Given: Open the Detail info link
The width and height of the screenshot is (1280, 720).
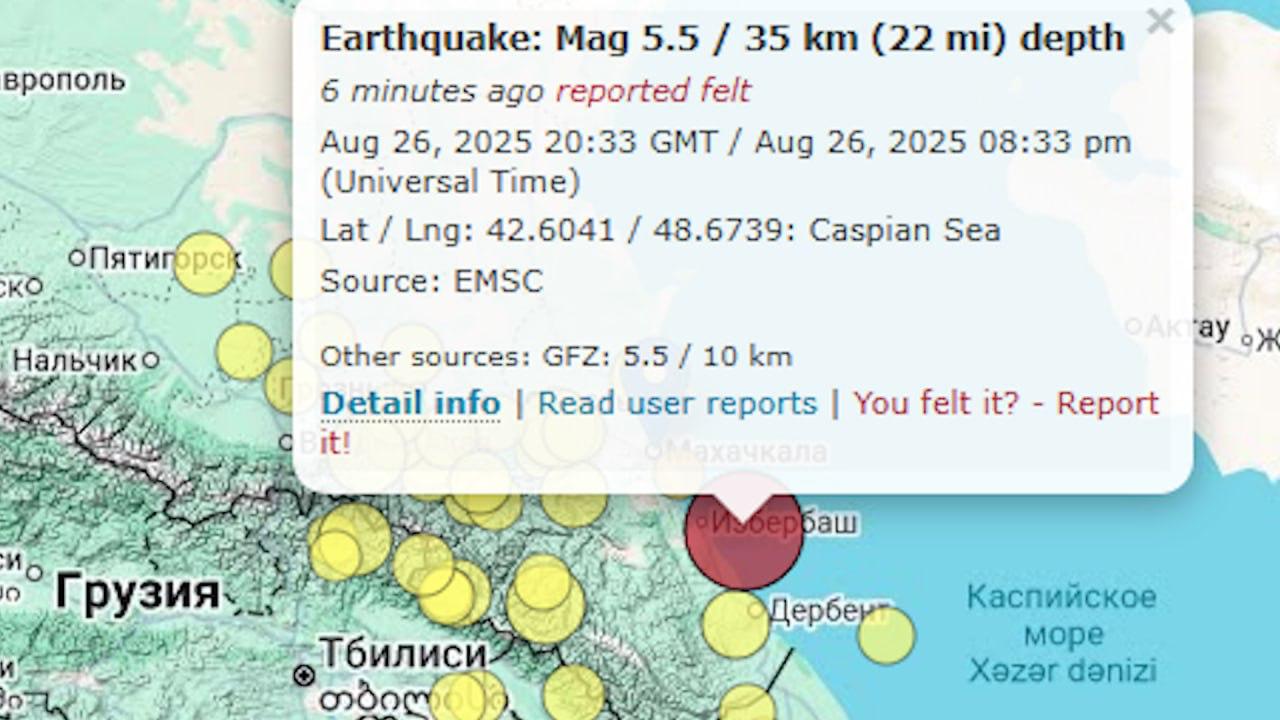Looking at the screenshot, I should point(410,403).
